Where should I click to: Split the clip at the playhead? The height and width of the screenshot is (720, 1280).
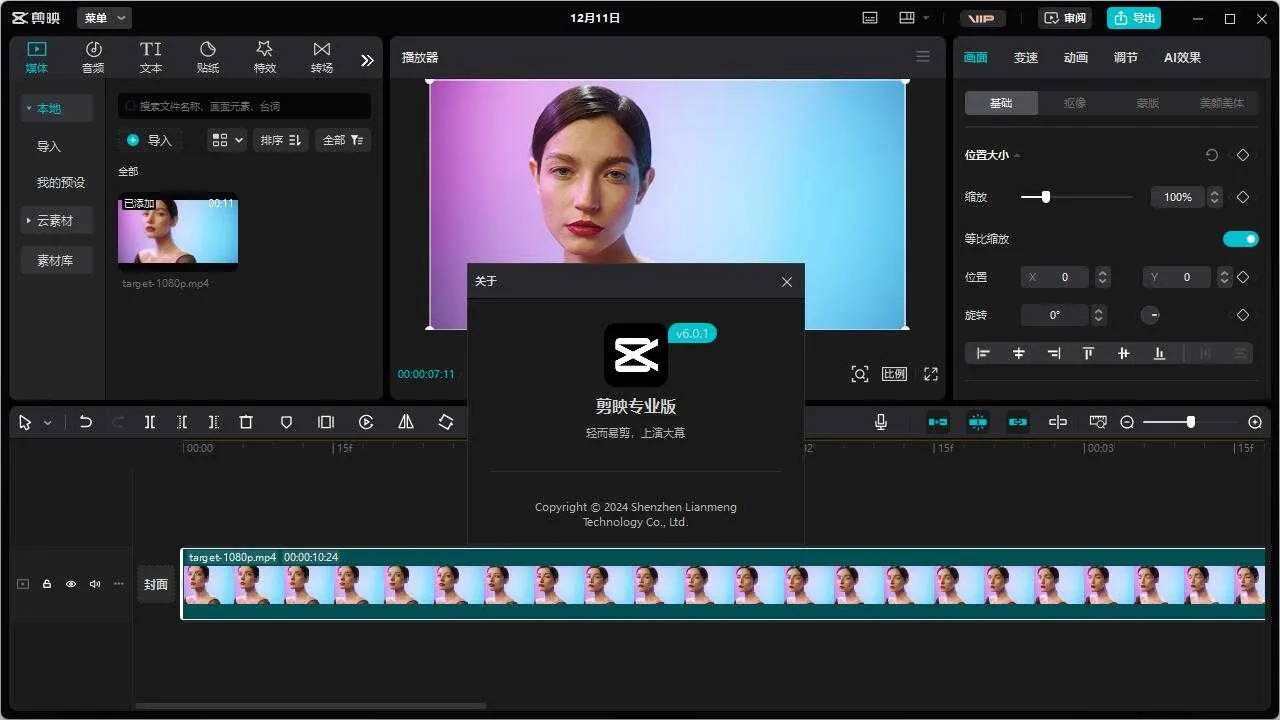point(150,421)
